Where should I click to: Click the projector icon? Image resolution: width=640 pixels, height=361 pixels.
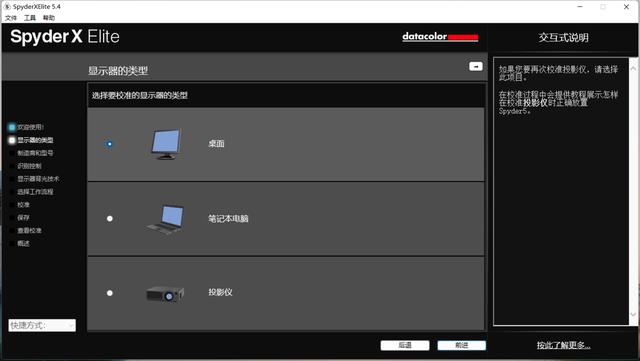pyautogui.click(x=165, y=294)
